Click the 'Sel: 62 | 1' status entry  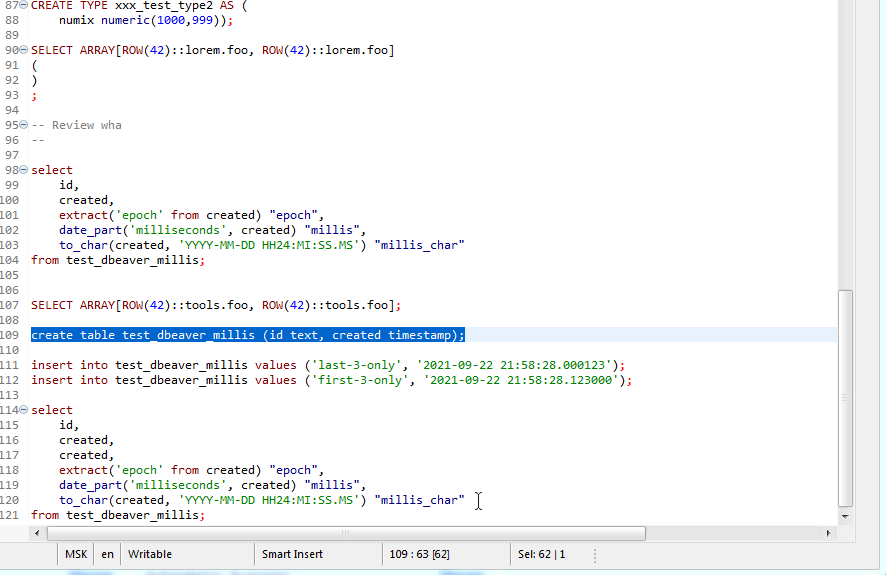(x=541, y=554)
